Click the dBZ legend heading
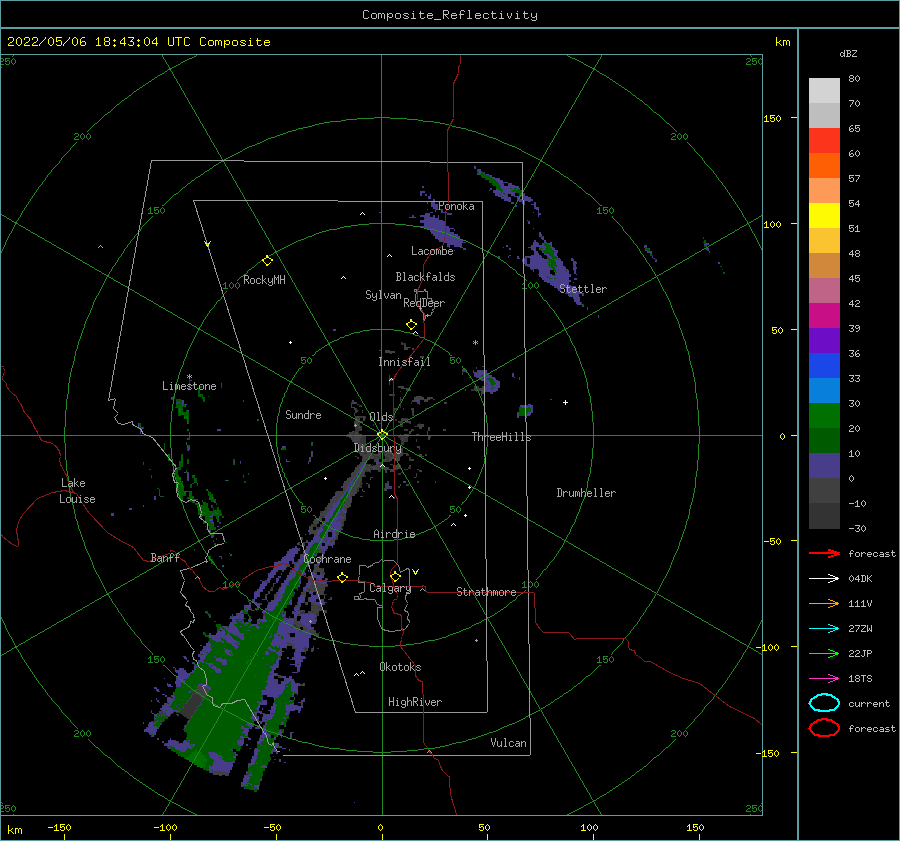The width and height of the screenshot is (900, 841). pos(848,53)
